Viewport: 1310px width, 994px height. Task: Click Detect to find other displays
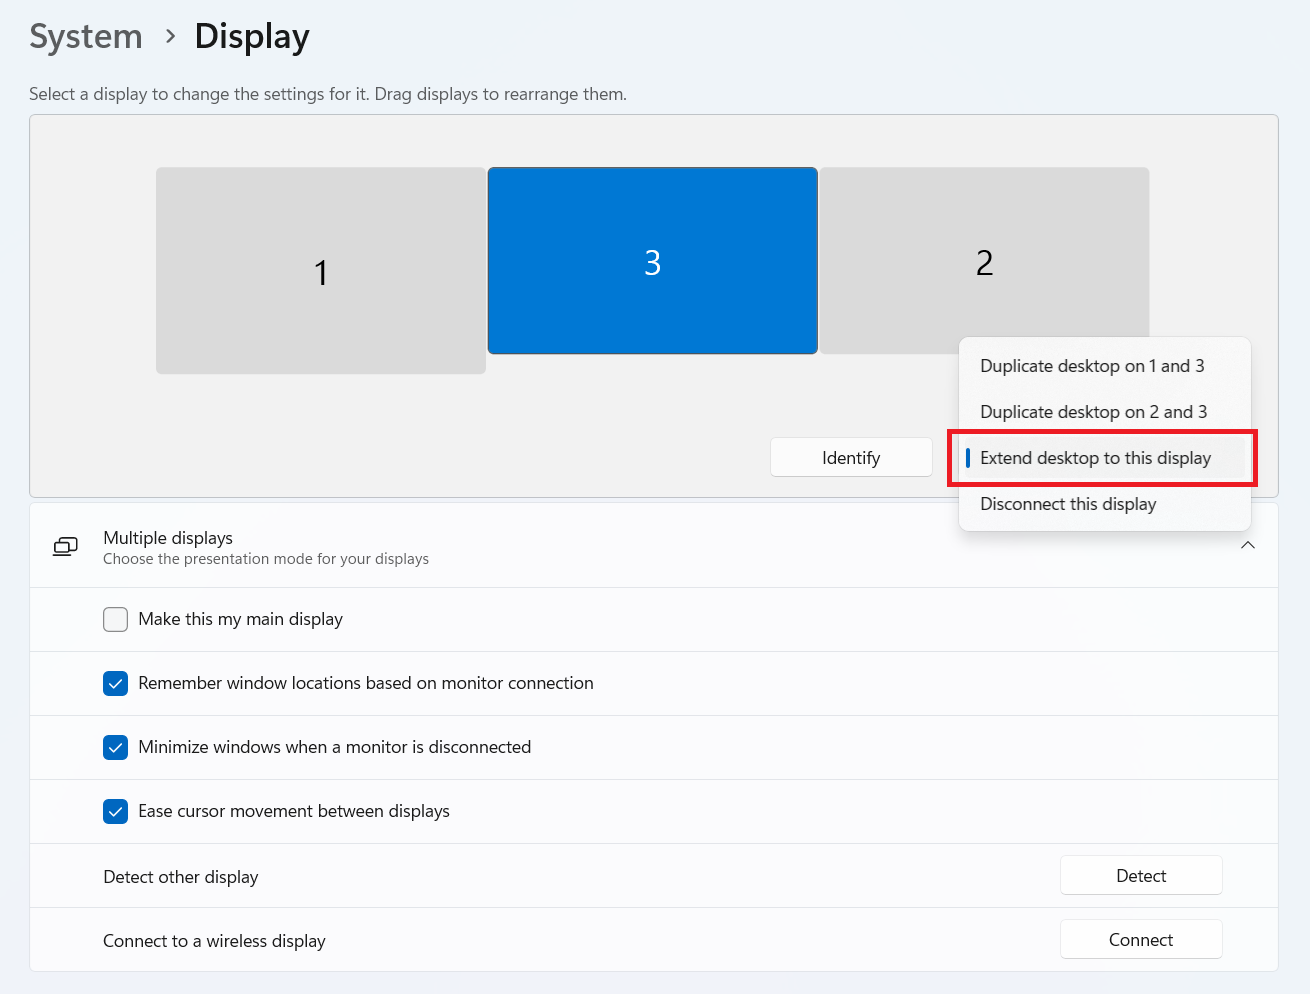click(1140, 876)
